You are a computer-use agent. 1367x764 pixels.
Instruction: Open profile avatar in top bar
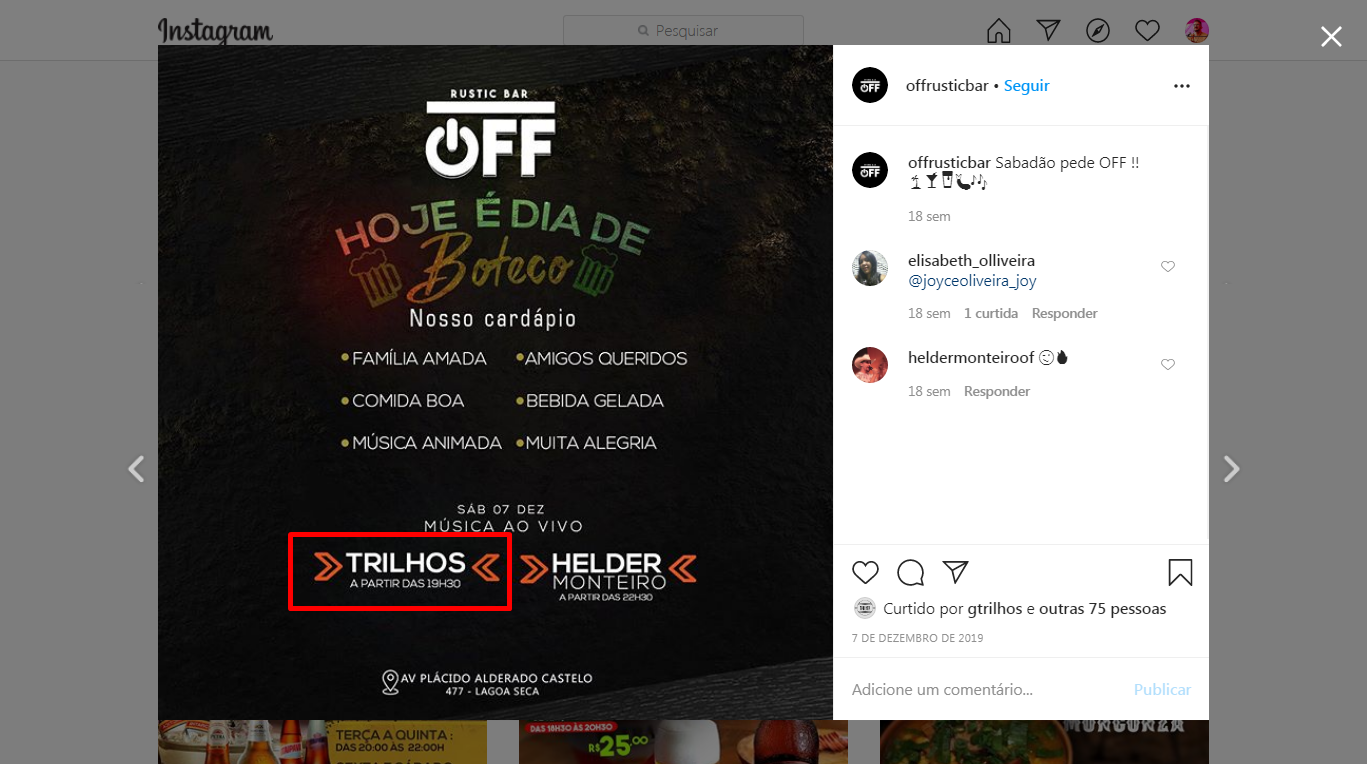(1197, 31)
